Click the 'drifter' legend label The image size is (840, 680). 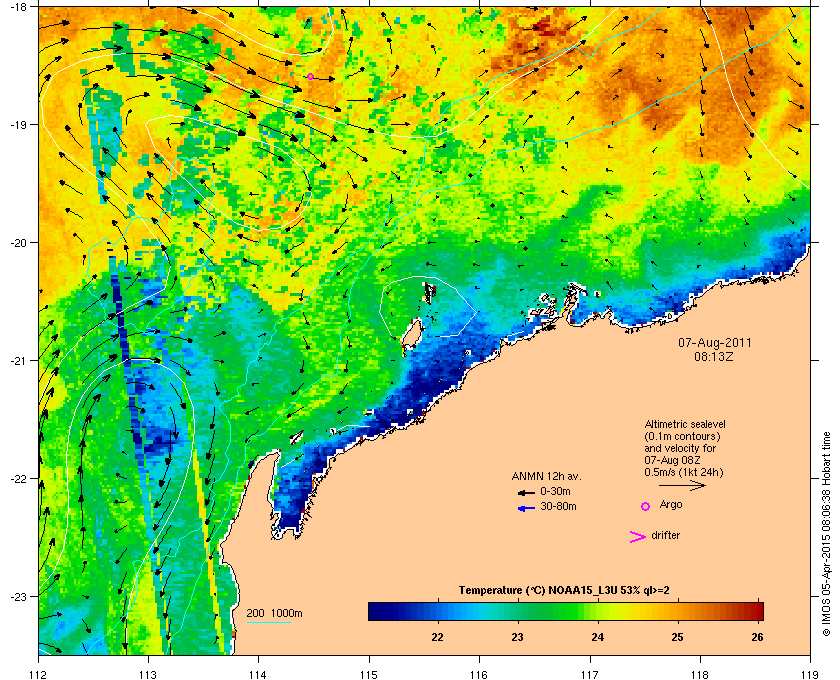tap(665, 535)
